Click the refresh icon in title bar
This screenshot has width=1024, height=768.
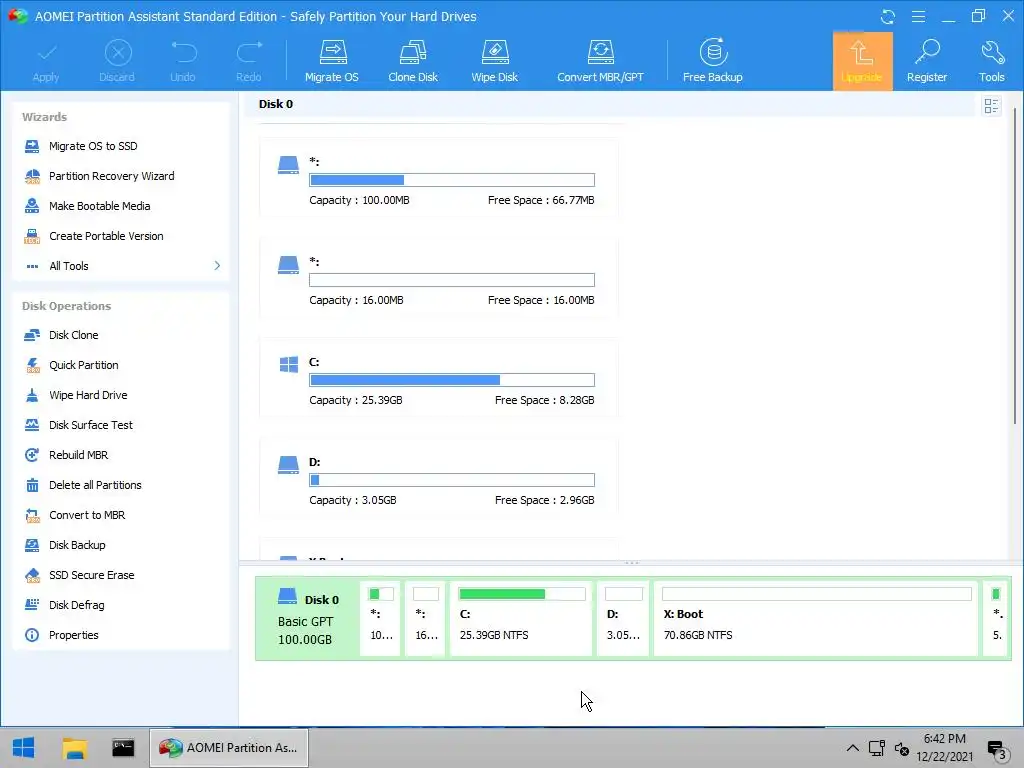[888, 16]
